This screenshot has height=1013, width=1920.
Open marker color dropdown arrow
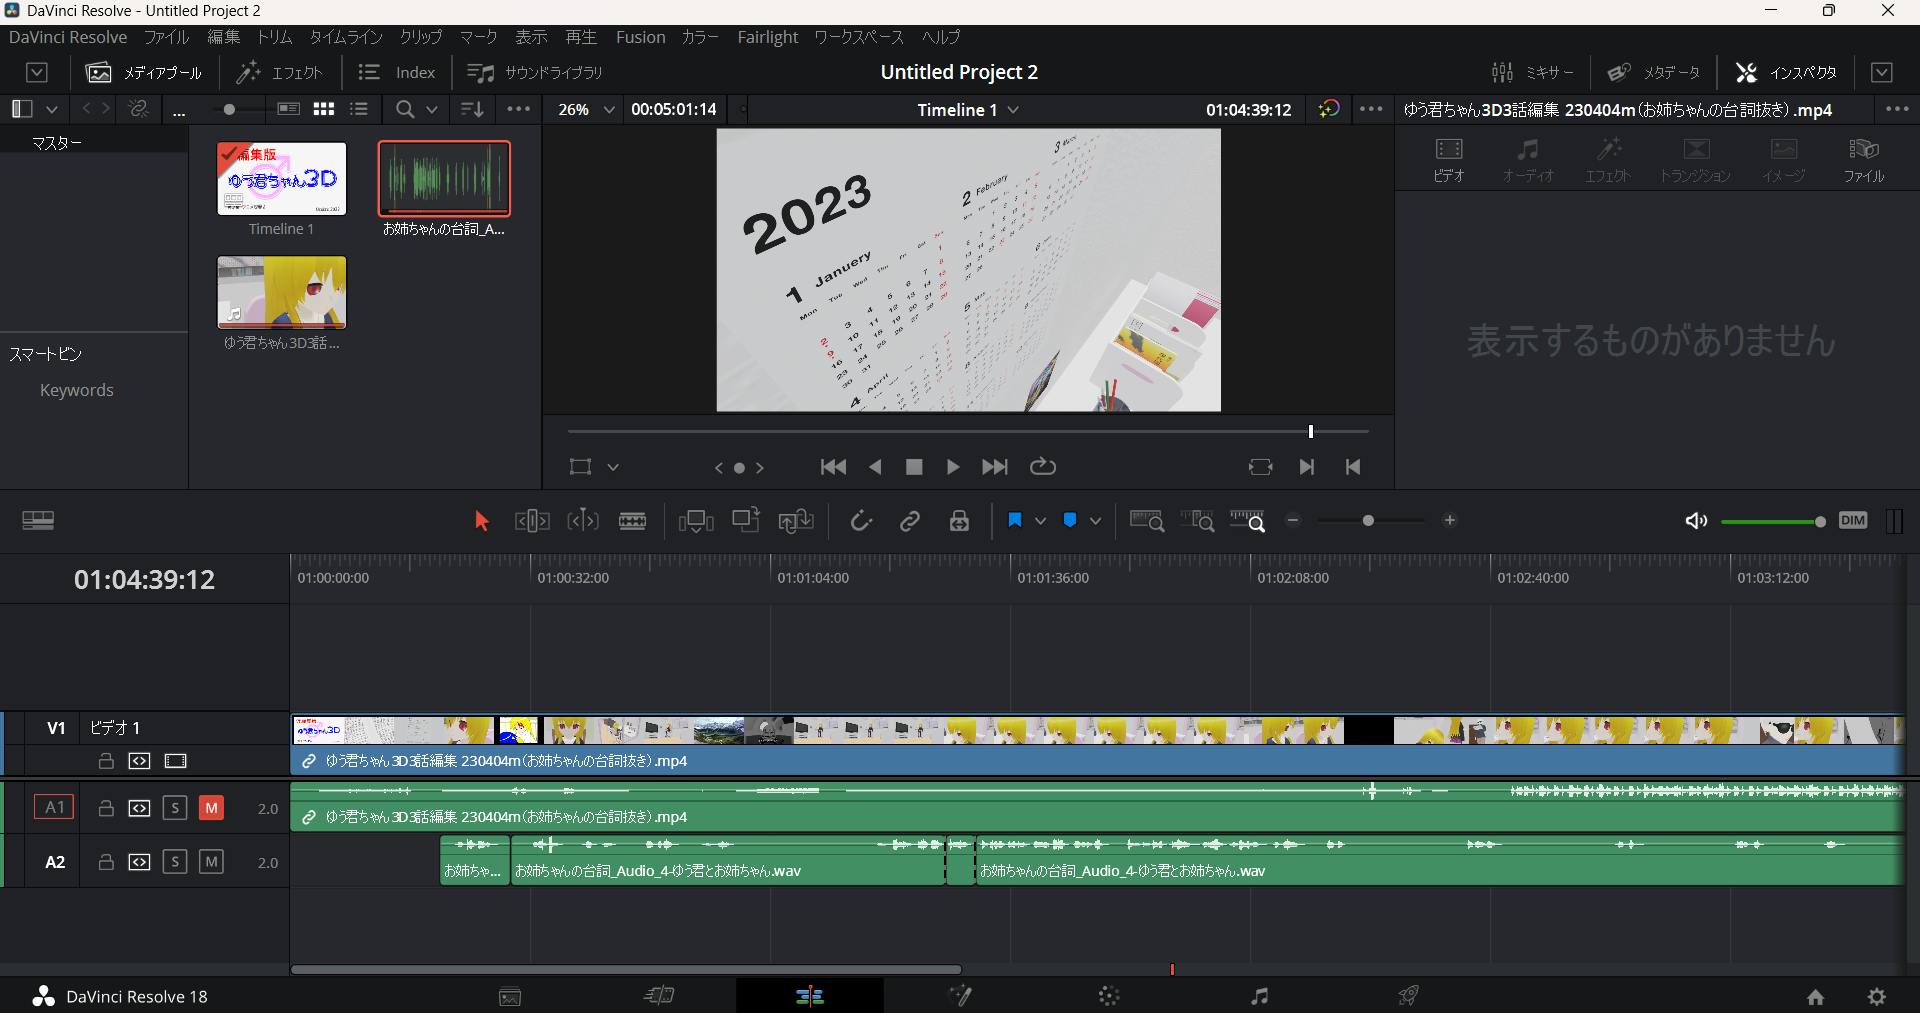point(1096,521)
